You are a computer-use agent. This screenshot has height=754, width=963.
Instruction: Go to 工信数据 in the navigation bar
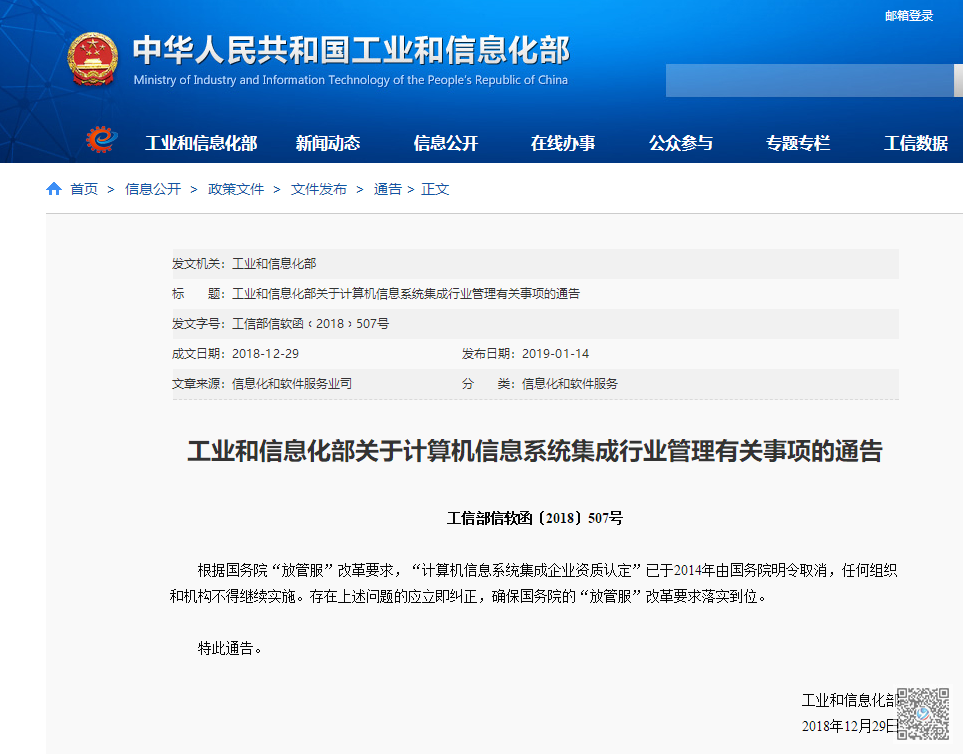pyautogui.click(x=915, y=143)
